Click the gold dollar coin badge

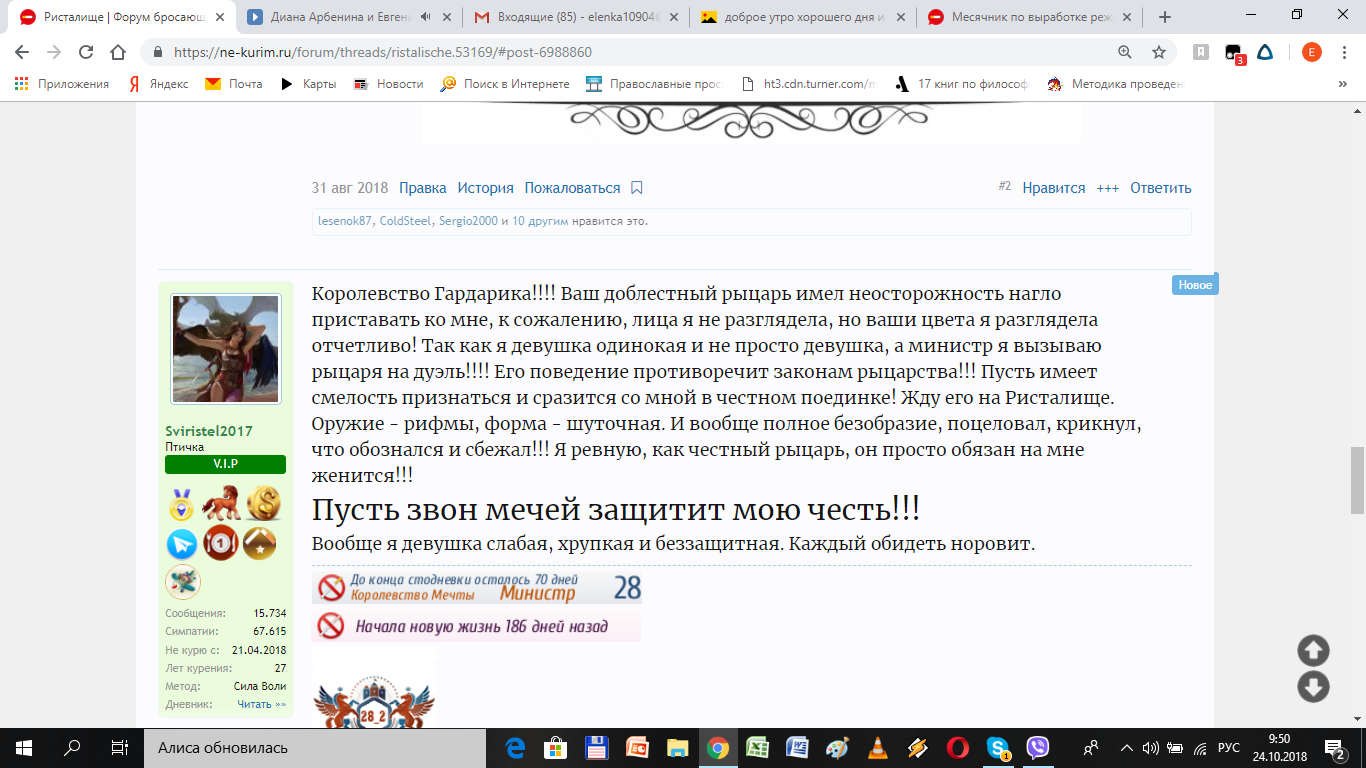(x=263, y=504)
